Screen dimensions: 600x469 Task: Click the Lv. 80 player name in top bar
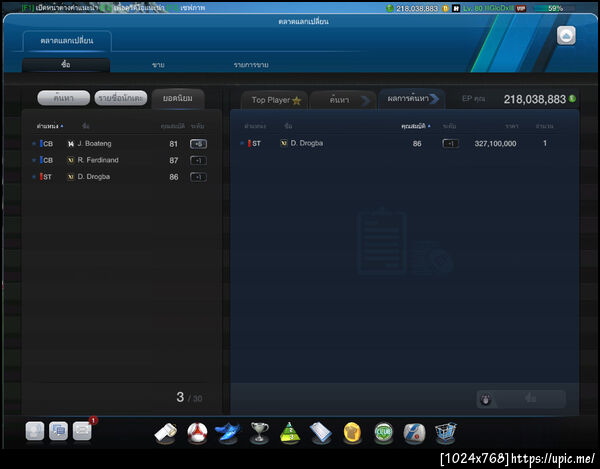(x=488, y=8)
